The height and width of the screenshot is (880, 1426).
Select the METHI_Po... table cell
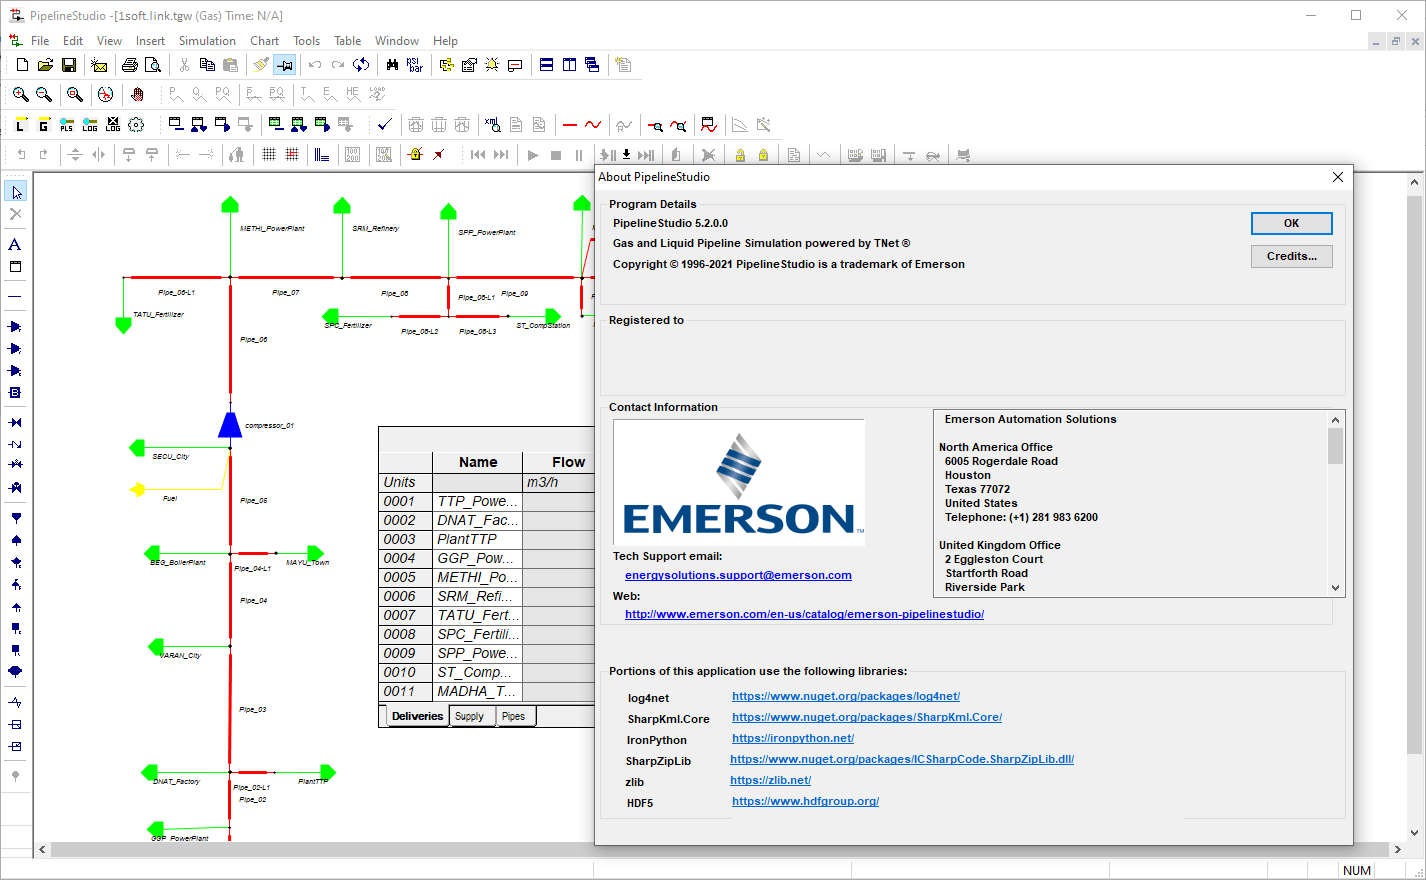coord(477,577)
